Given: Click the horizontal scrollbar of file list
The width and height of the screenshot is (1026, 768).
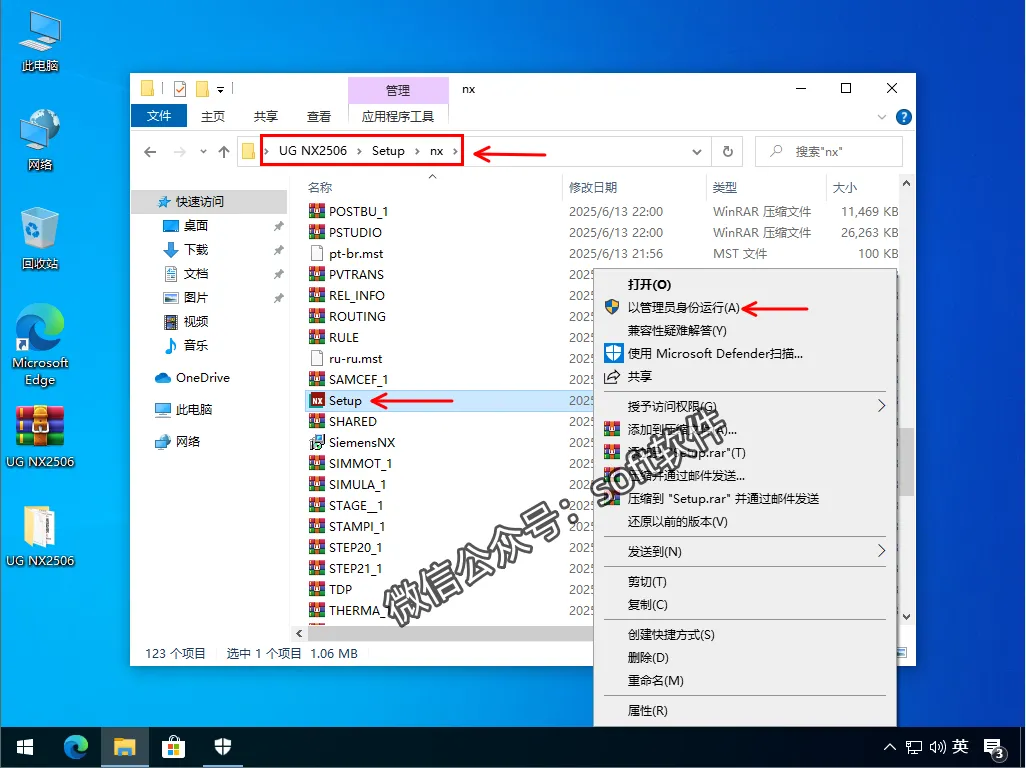Looking at the screenshot, I should (x=449, y=633).
